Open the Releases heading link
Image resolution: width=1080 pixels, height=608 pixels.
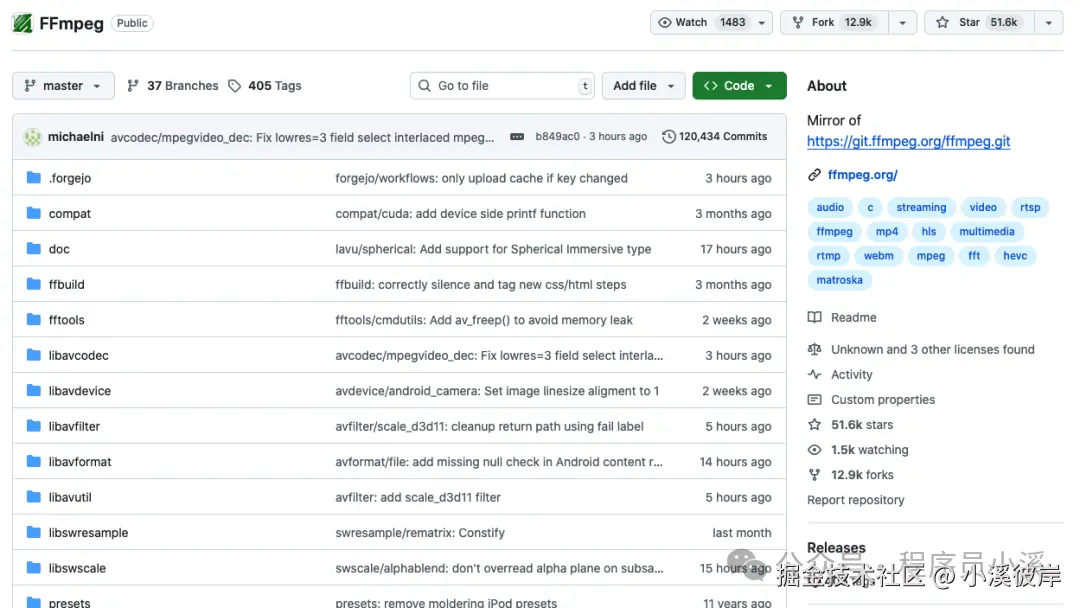tap(836, 547)
